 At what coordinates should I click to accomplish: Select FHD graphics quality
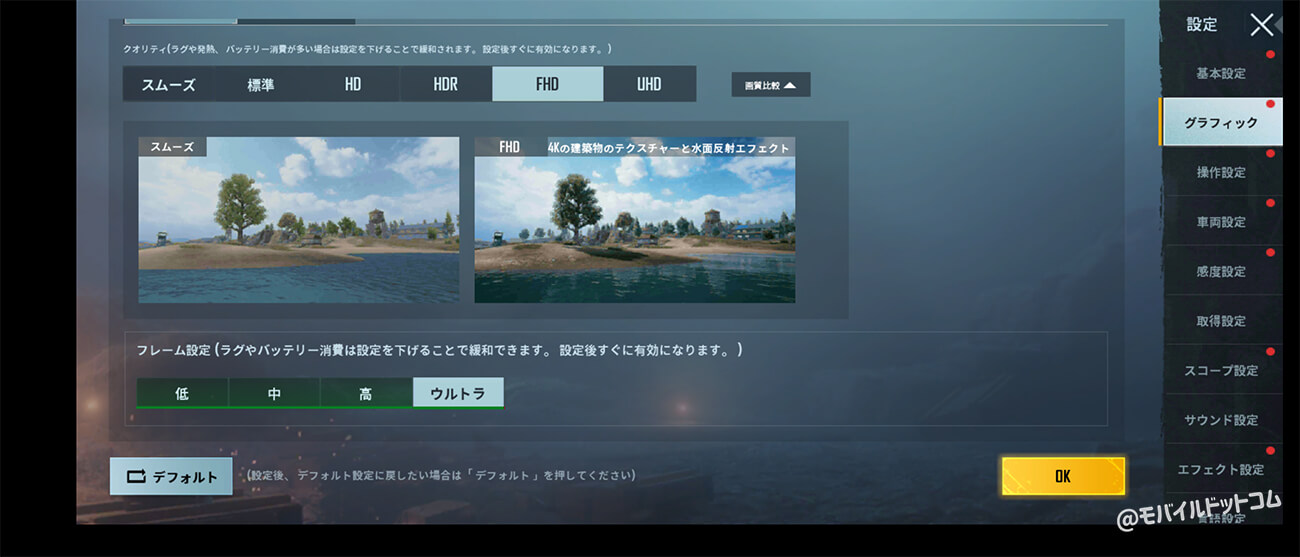coord(547,84)
